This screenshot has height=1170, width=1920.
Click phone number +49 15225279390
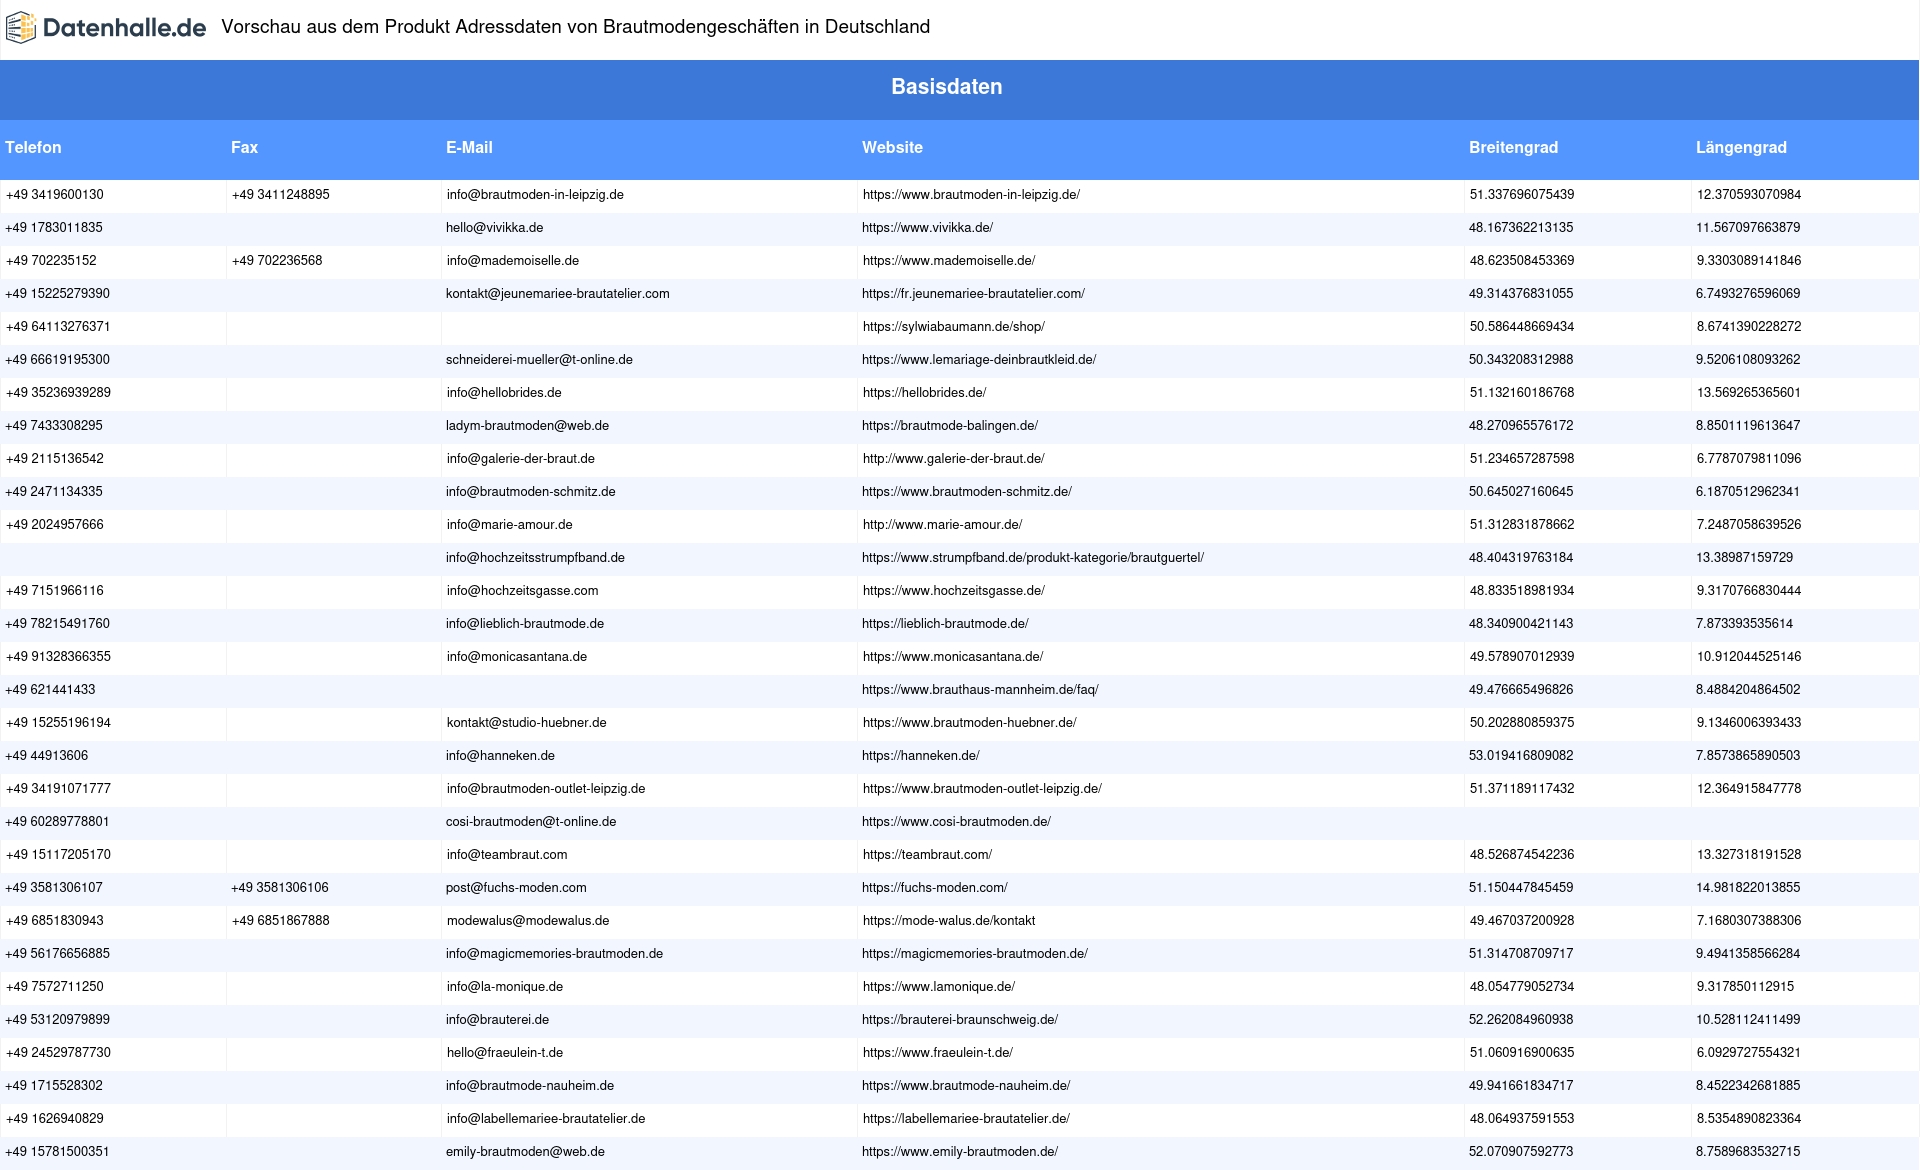tap(57, 294)
